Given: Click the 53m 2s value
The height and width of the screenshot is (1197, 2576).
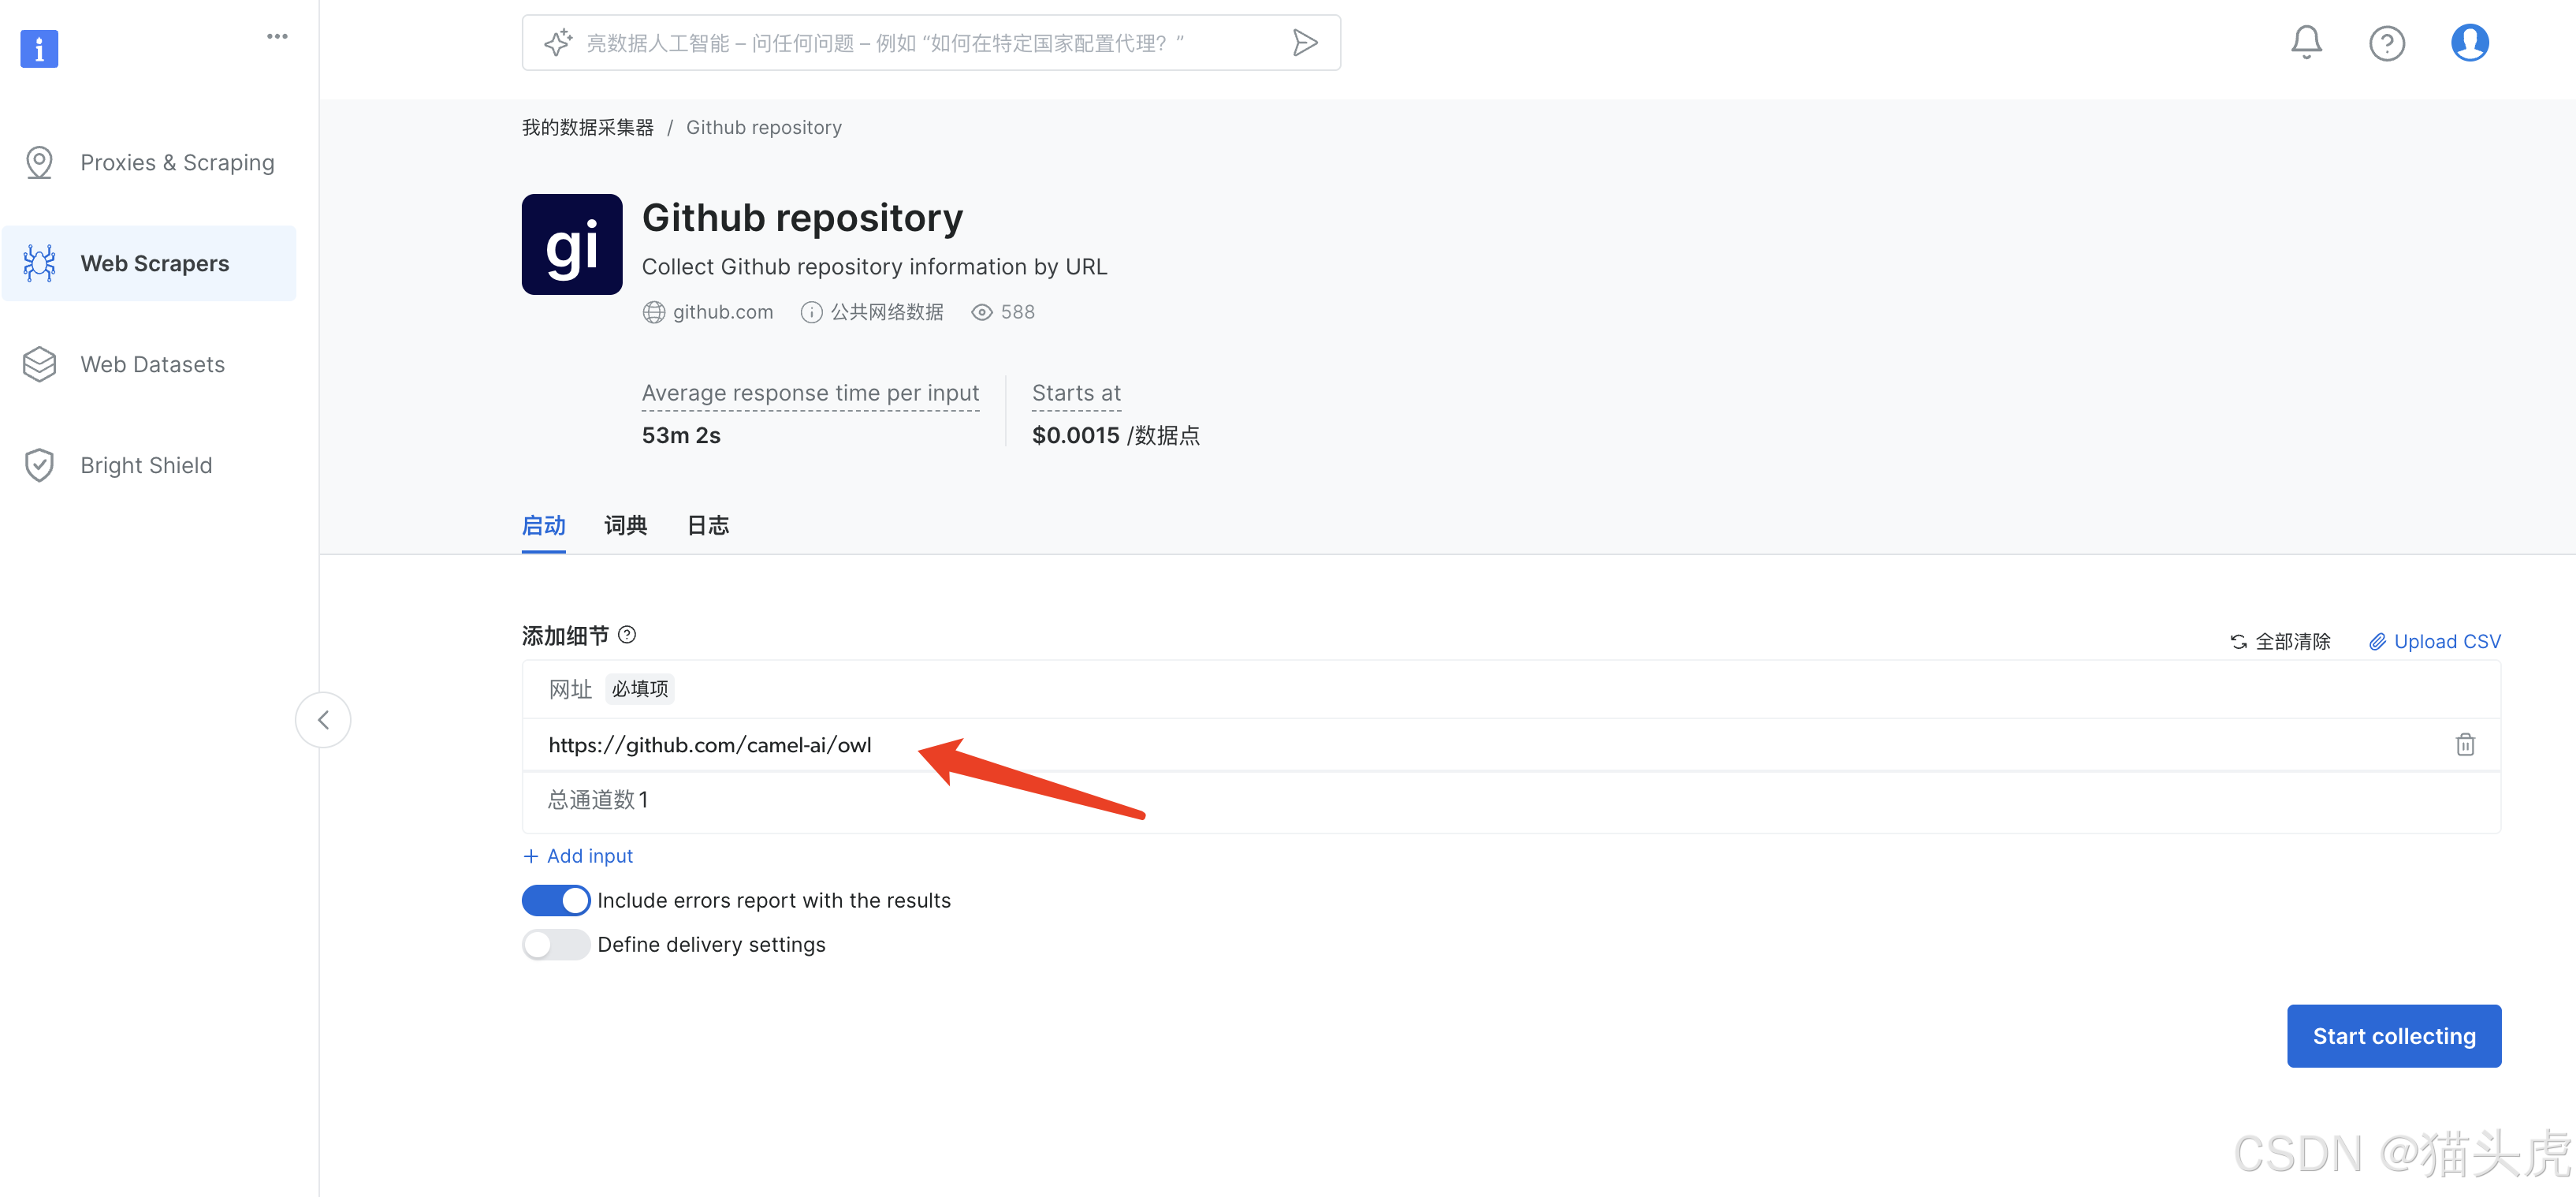Looking at the screenshot, I should pos(681,435).
